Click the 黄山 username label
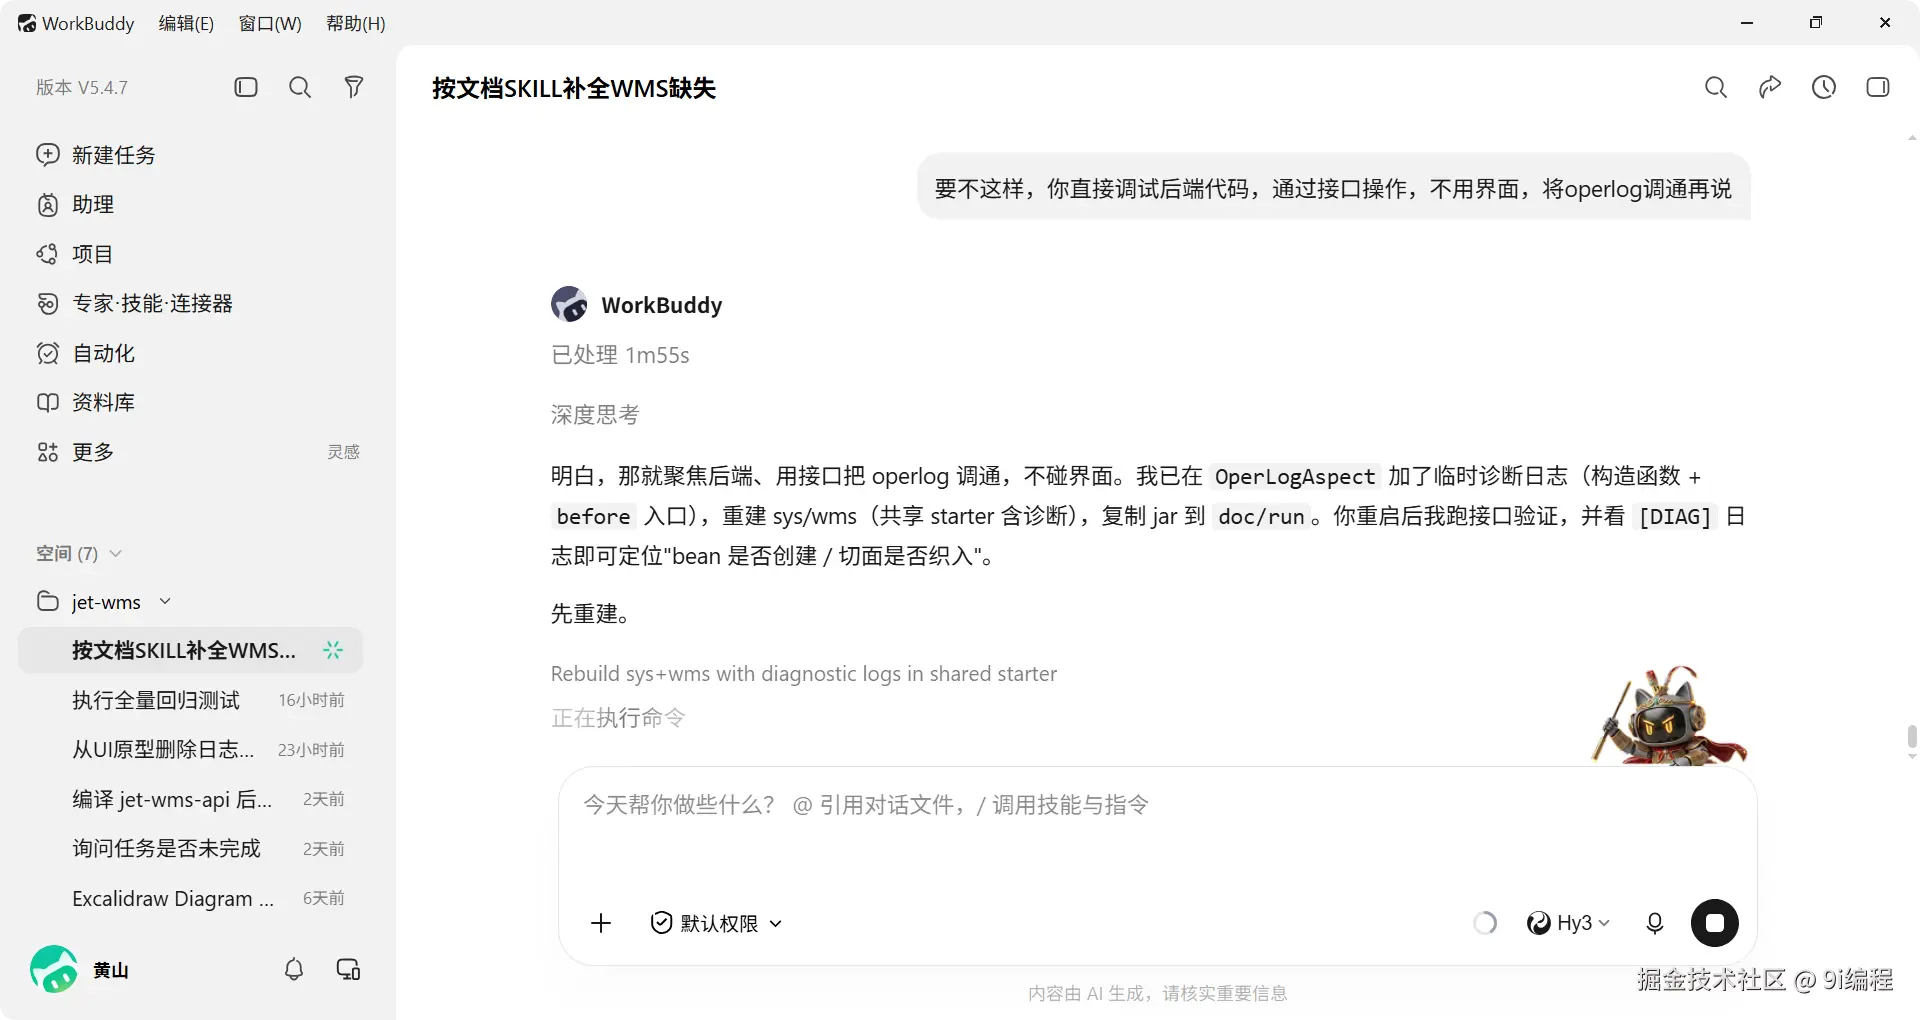The height and width of the screenshot is (1020, 1920). pyautogui.click(x=111, y=970)
